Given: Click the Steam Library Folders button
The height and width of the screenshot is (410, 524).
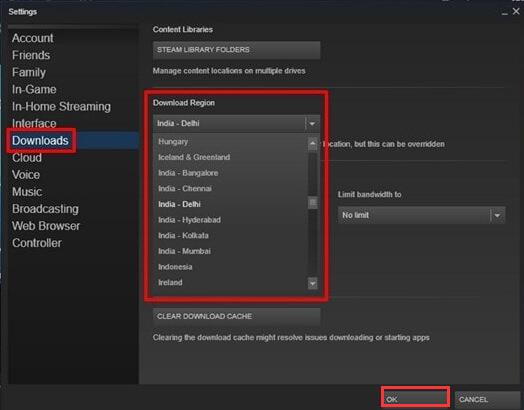Looking at the screenshot, I should point(236,50).
